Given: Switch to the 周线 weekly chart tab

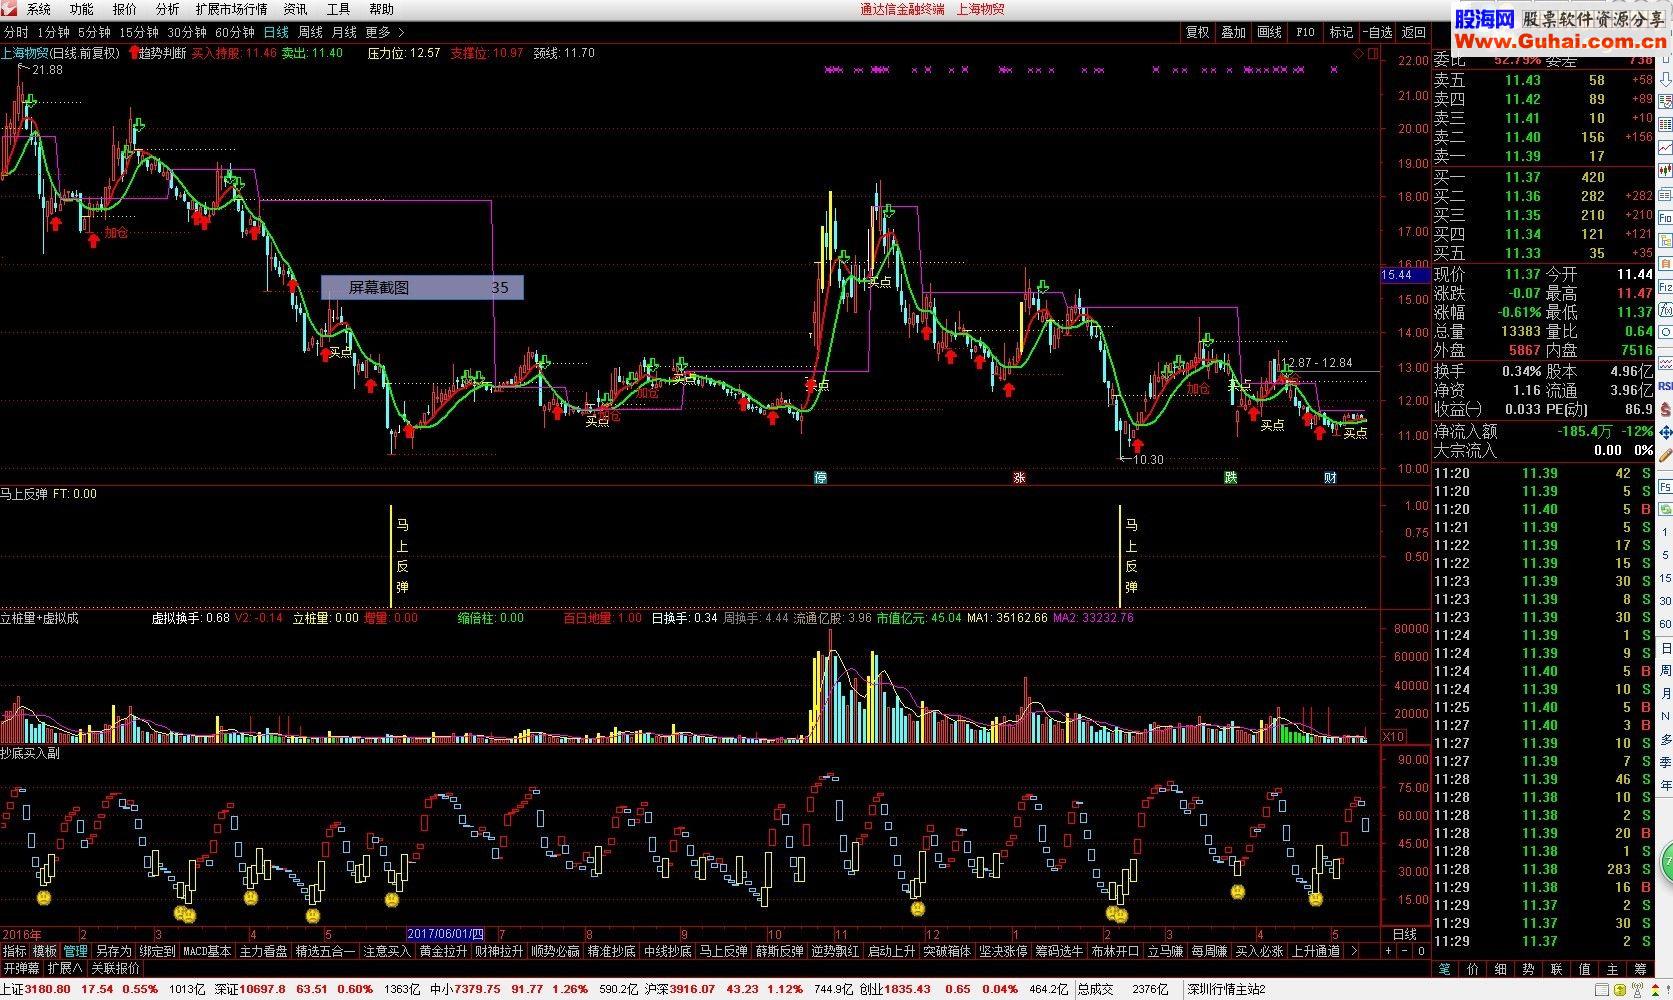Looking at the screenshot, I should (x=310, y=32).
